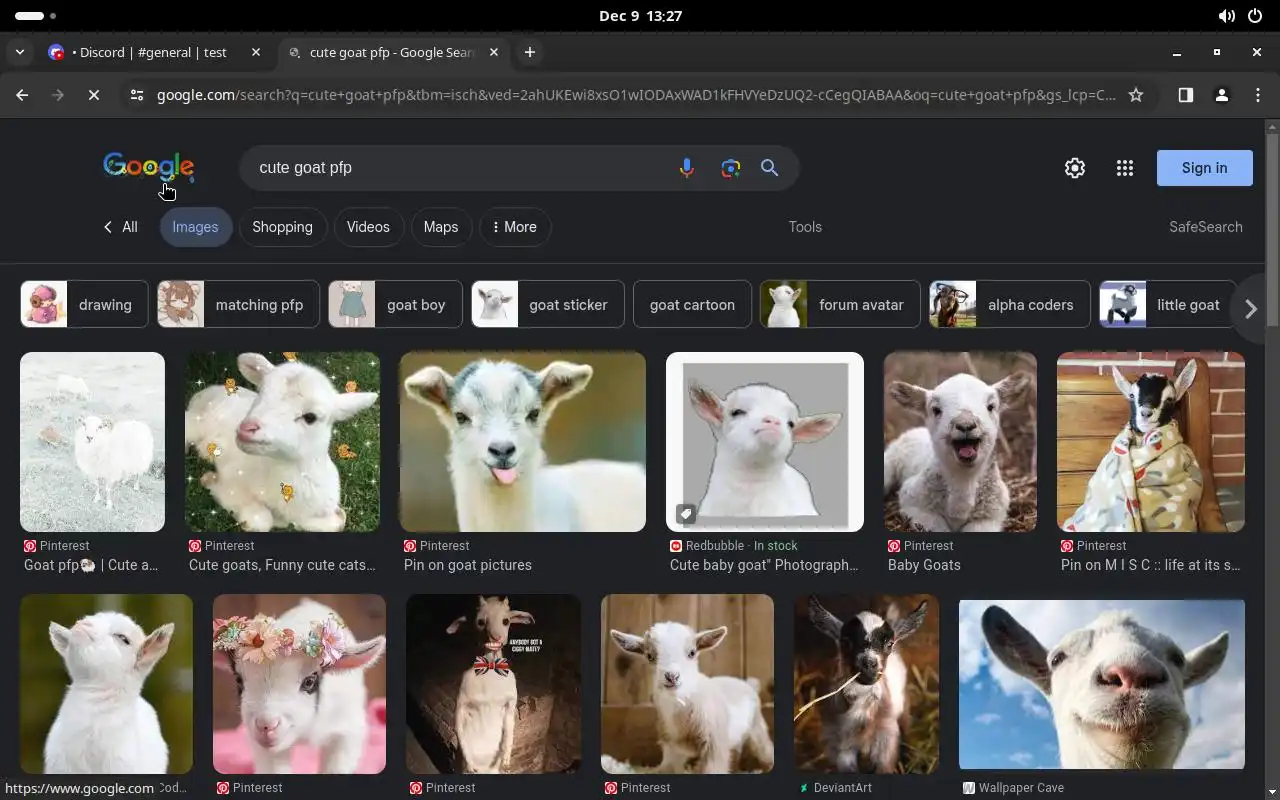Open the Chrome profile menu

(1221, 95)
